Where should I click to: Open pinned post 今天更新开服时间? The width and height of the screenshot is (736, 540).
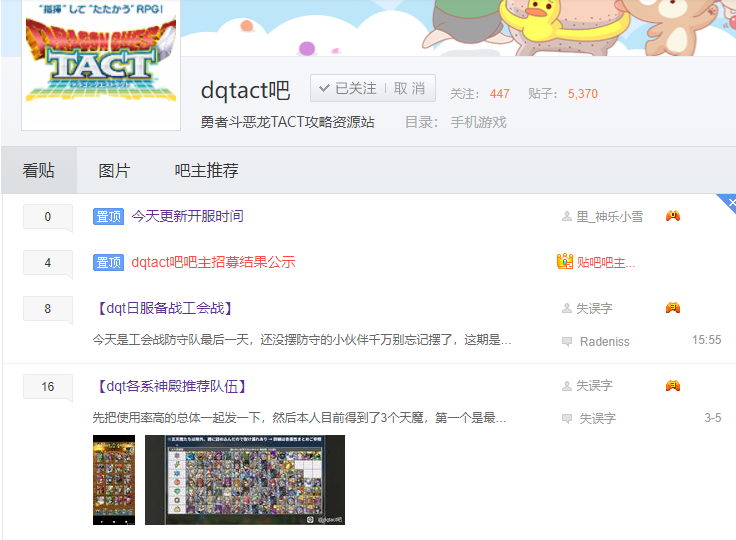pyautogui.click(x=187, y=216)
